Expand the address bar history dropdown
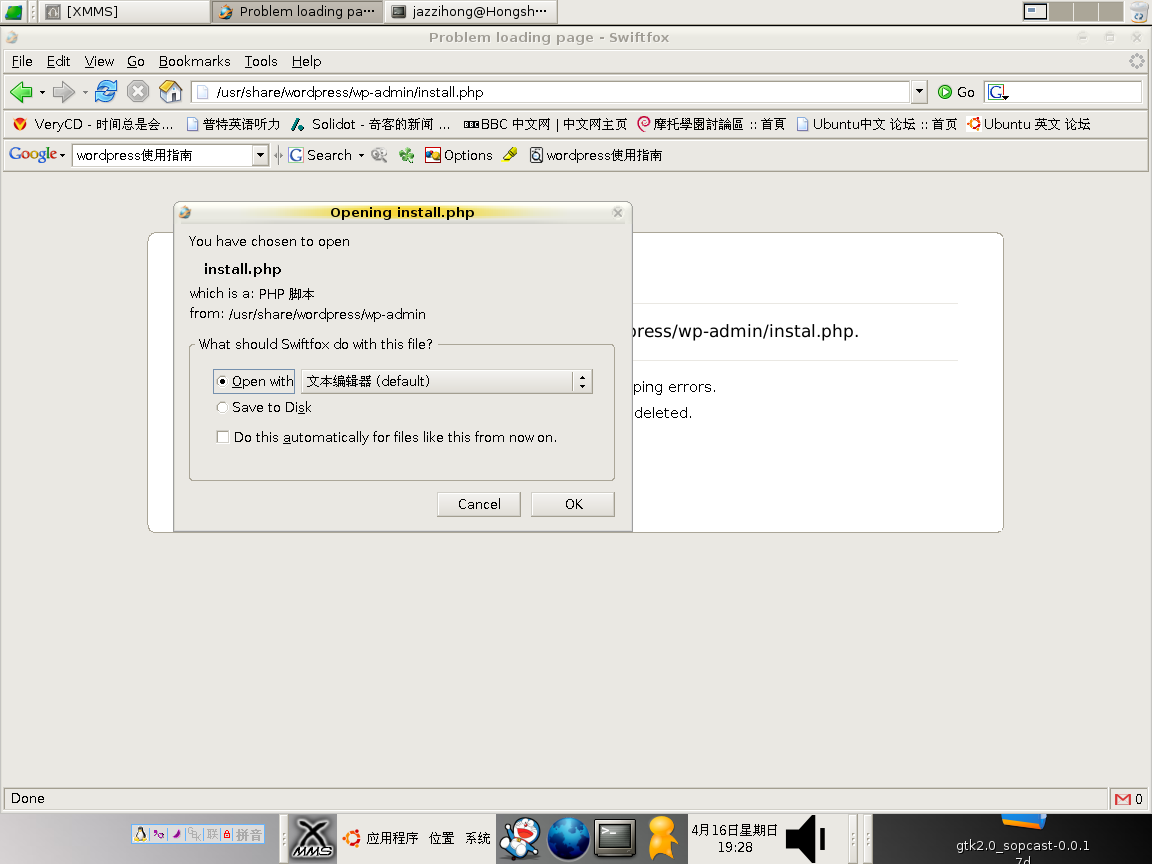1152x864 pixels. [919, 92]
